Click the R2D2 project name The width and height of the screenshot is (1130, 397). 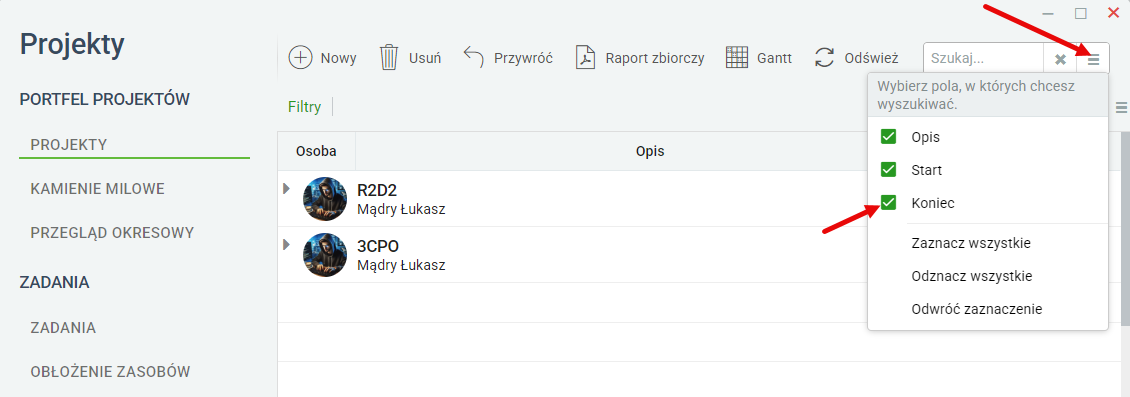(378, 190)
